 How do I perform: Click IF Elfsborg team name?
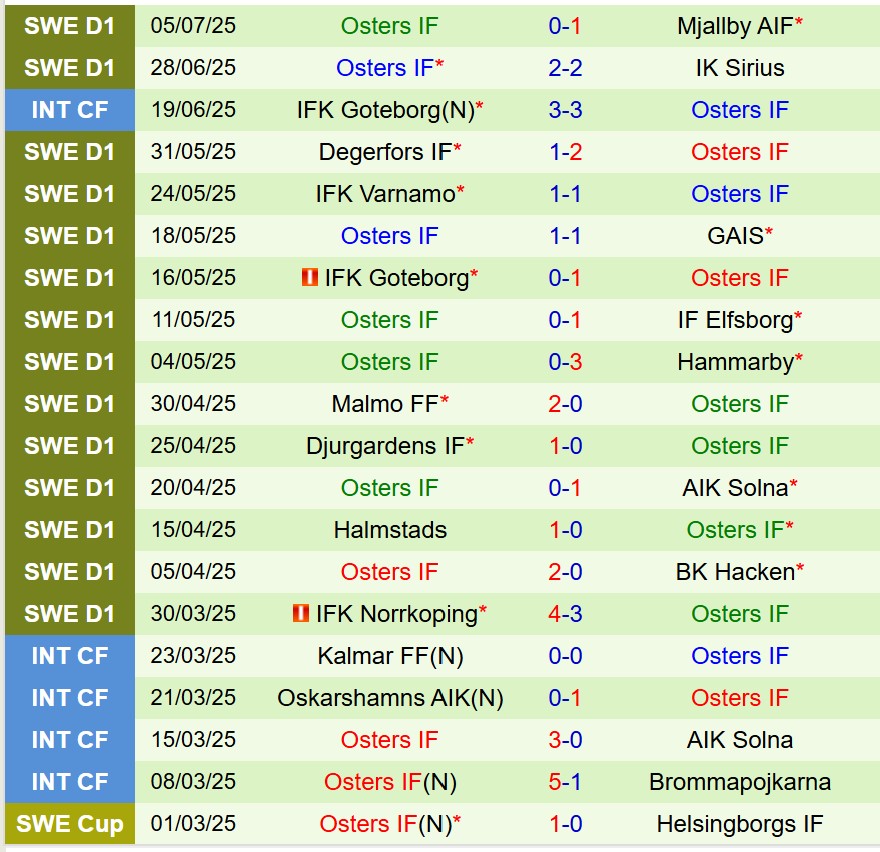pos(736,320)
